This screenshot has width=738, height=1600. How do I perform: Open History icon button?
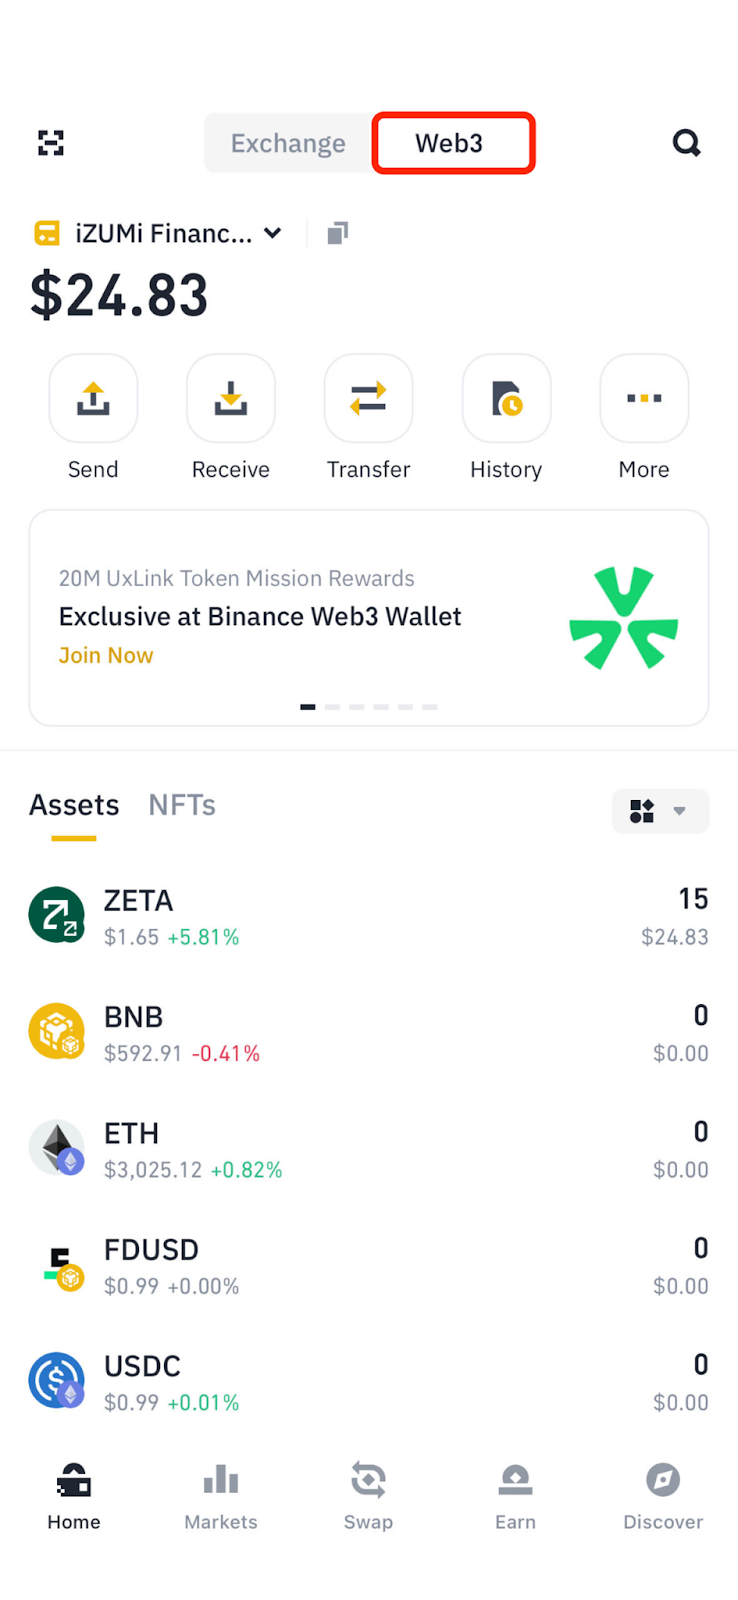point(506,399)
